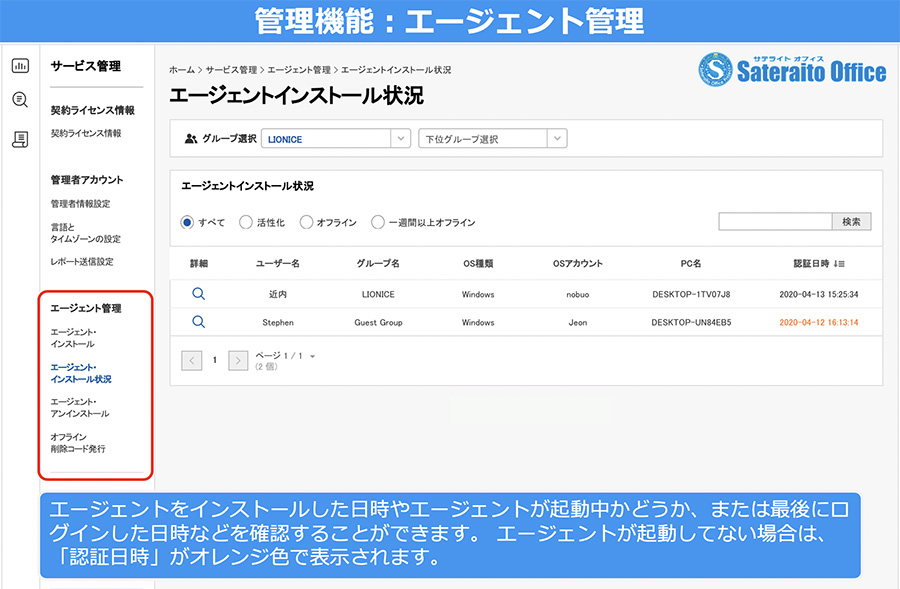Sort by 認証日時 sort icon
Image resolution: width=900 pixels, height=589 pixels.
tap(839, 264)
